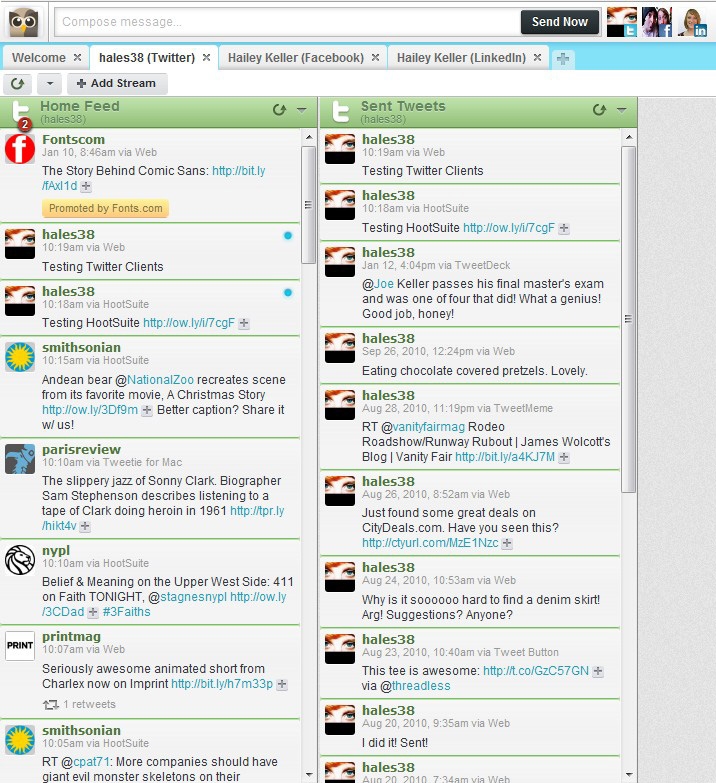
Task: Close the Hailey Keller (LinkedIn) tab
Action: 537,58
